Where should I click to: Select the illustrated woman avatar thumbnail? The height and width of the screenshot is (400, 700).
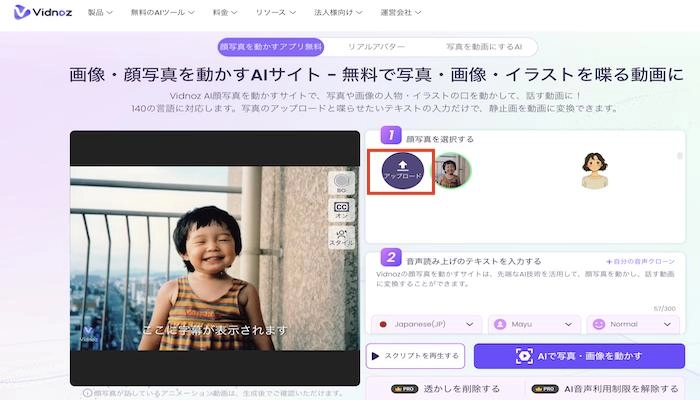[x=595, y=171]
